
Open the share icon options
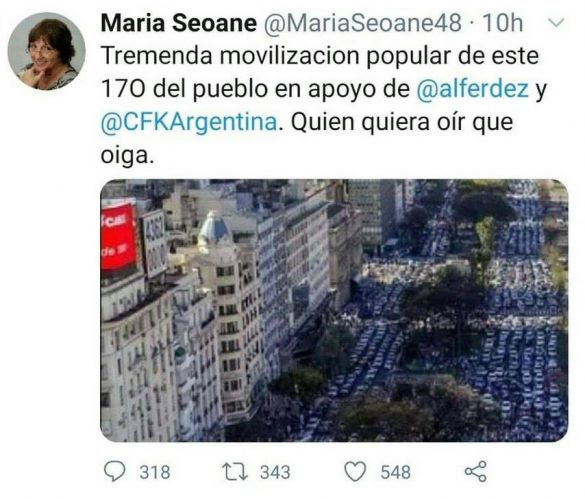(x=476, y=471)
